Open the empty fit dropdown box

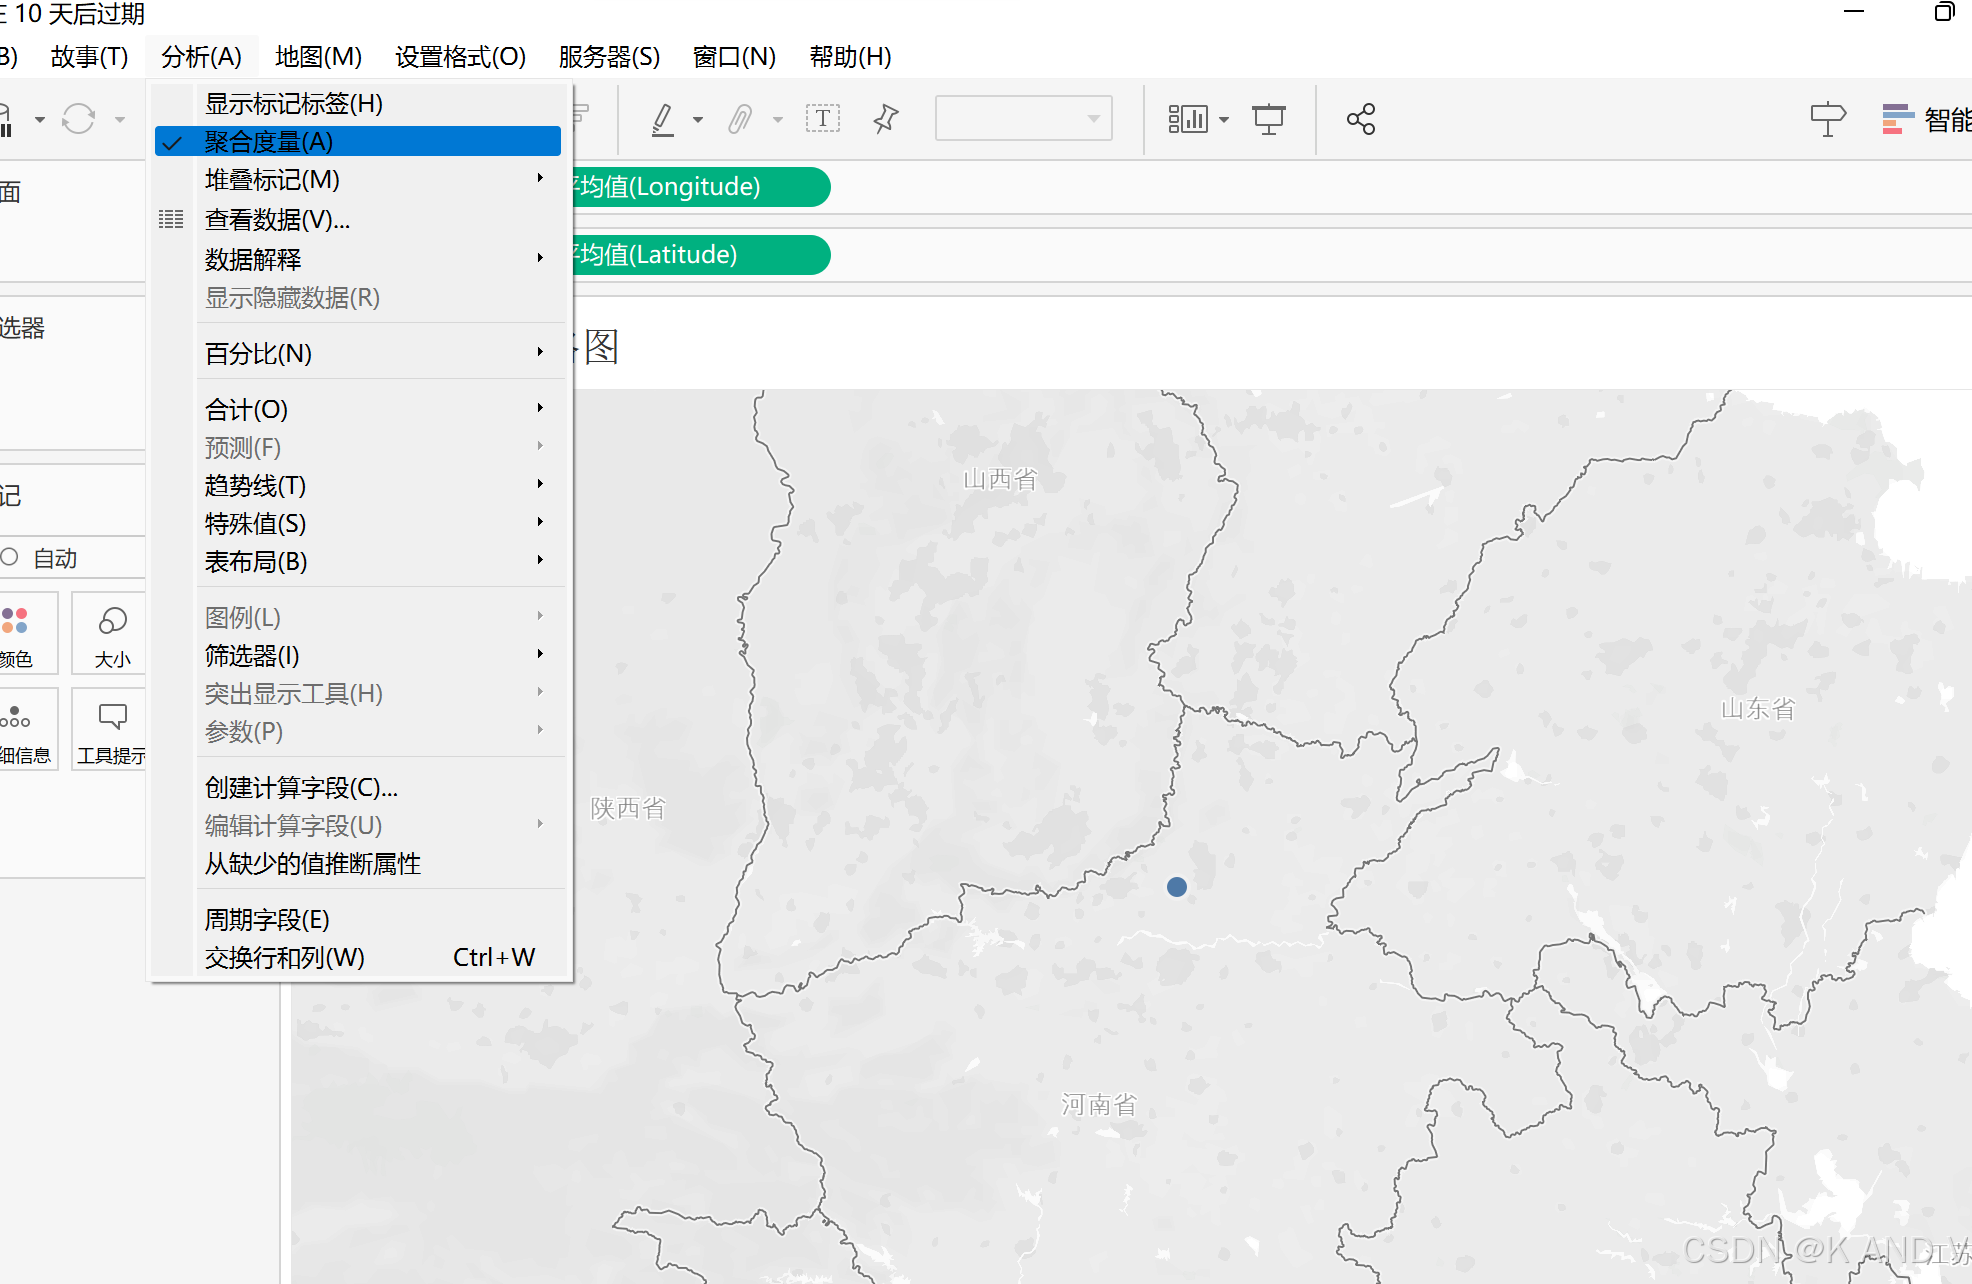point(1023,119)
